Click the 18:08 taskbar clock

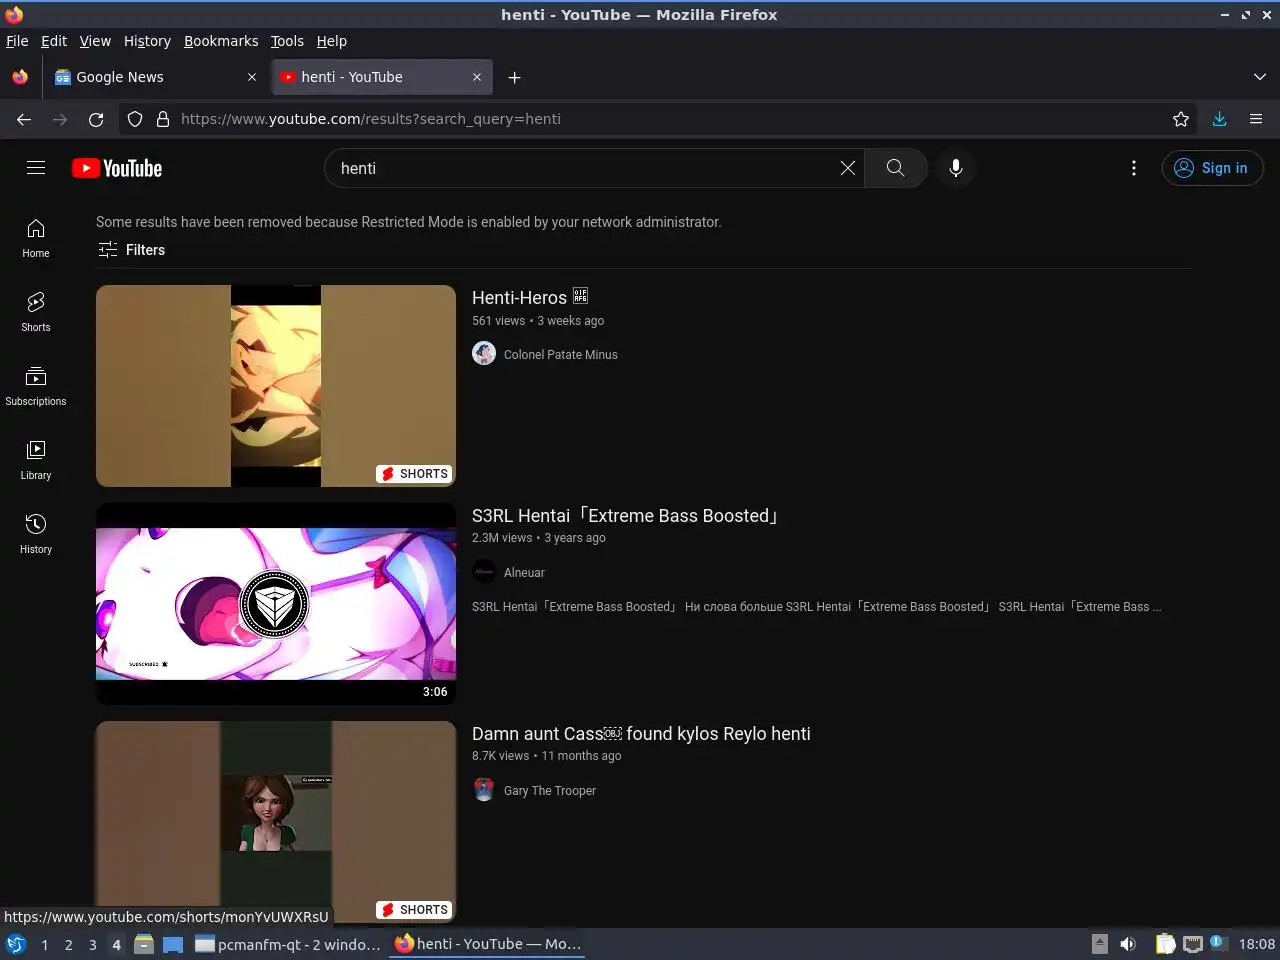pos(1256,944)
